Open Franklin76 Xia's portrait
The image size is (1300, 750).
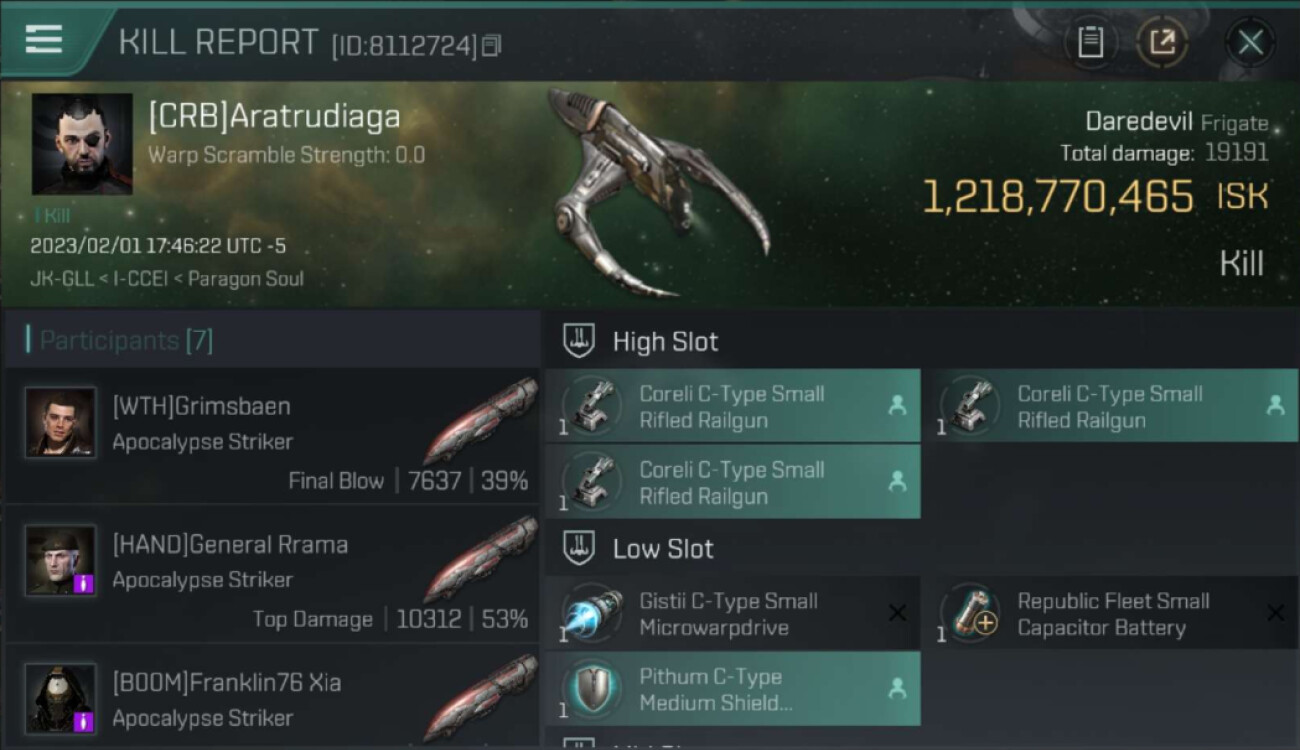61,699
